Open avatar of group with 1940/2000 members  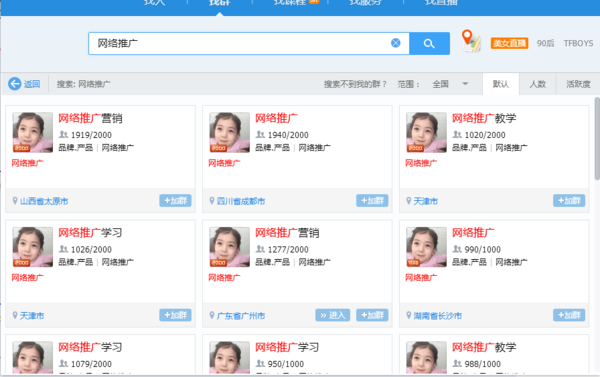tap(230, 132)
